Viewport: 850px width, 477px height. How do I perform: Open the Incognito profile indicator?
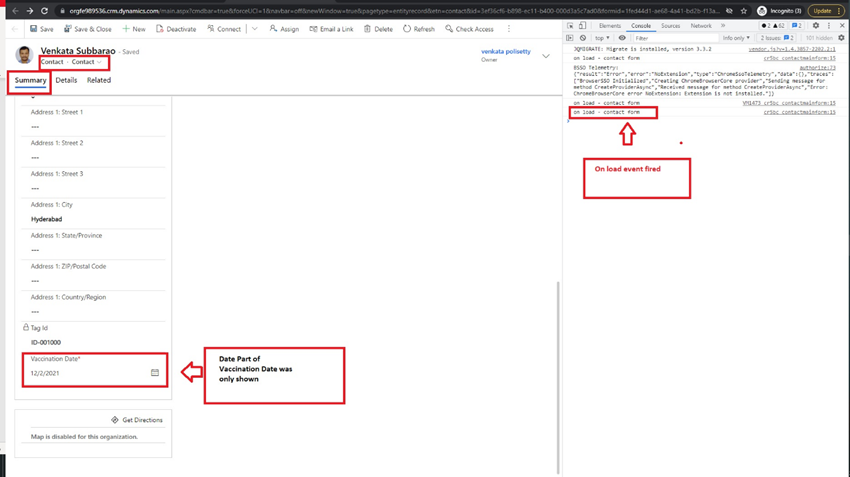click(x=779, y=11)
